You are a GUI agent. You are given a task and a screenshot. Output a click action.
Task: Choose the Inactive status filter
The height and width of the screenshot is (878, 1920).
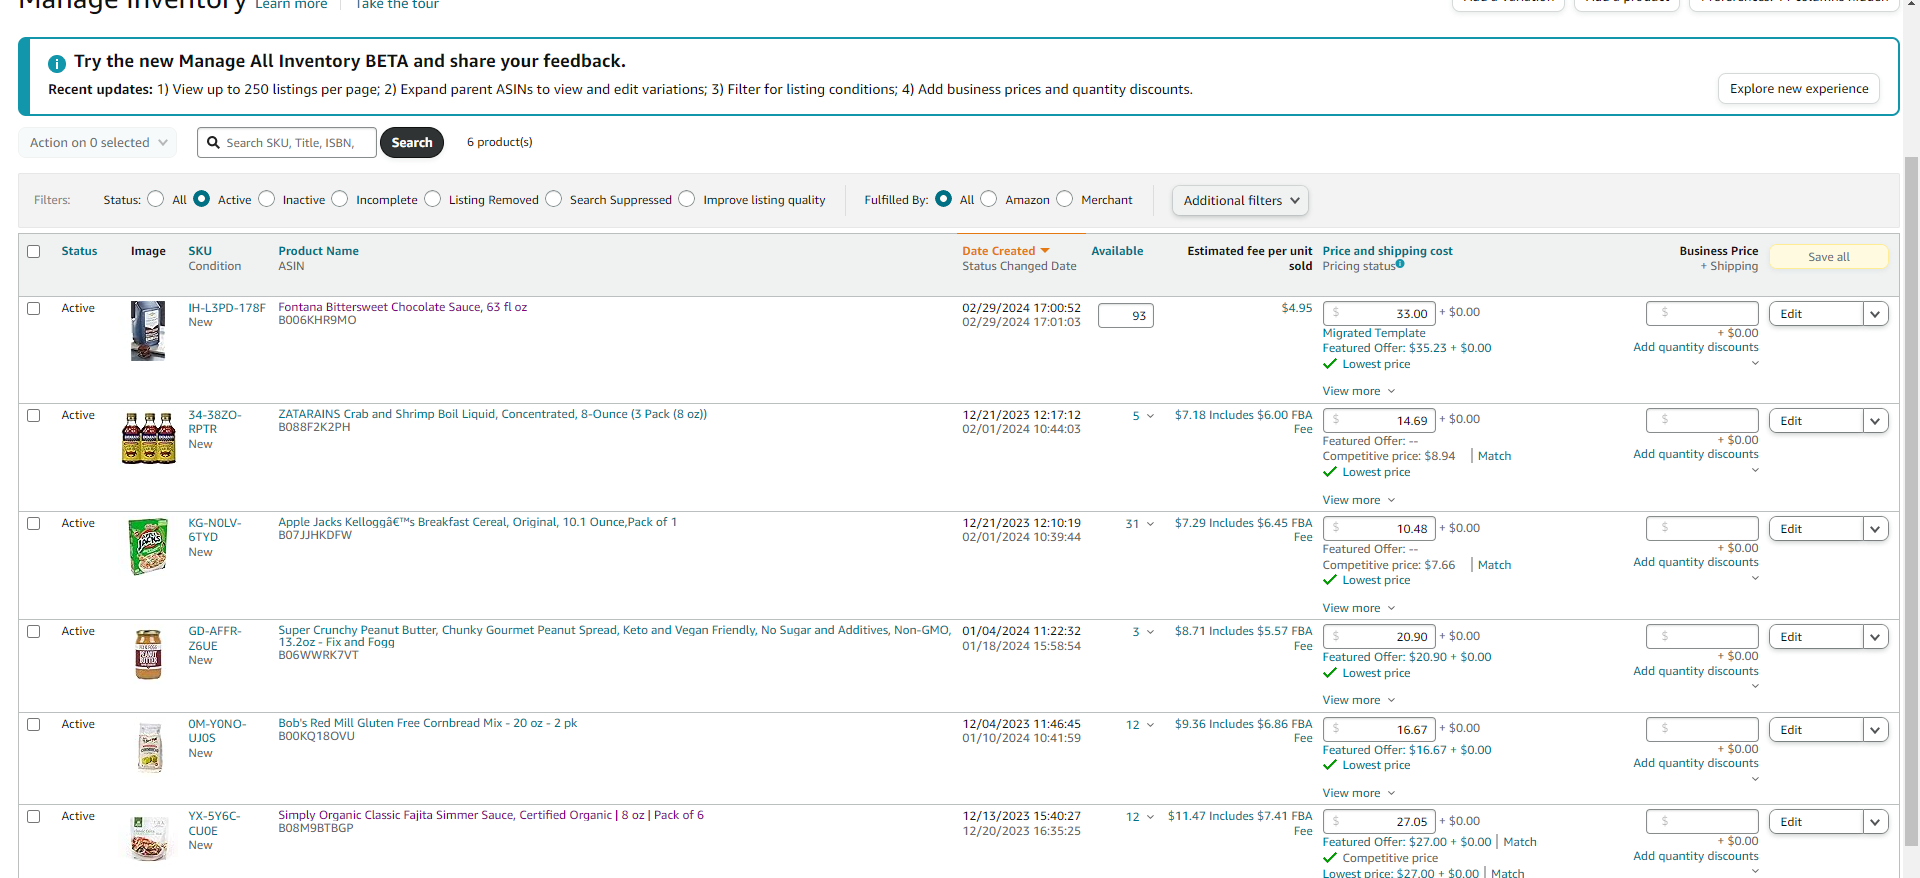(x=267, y=199)
